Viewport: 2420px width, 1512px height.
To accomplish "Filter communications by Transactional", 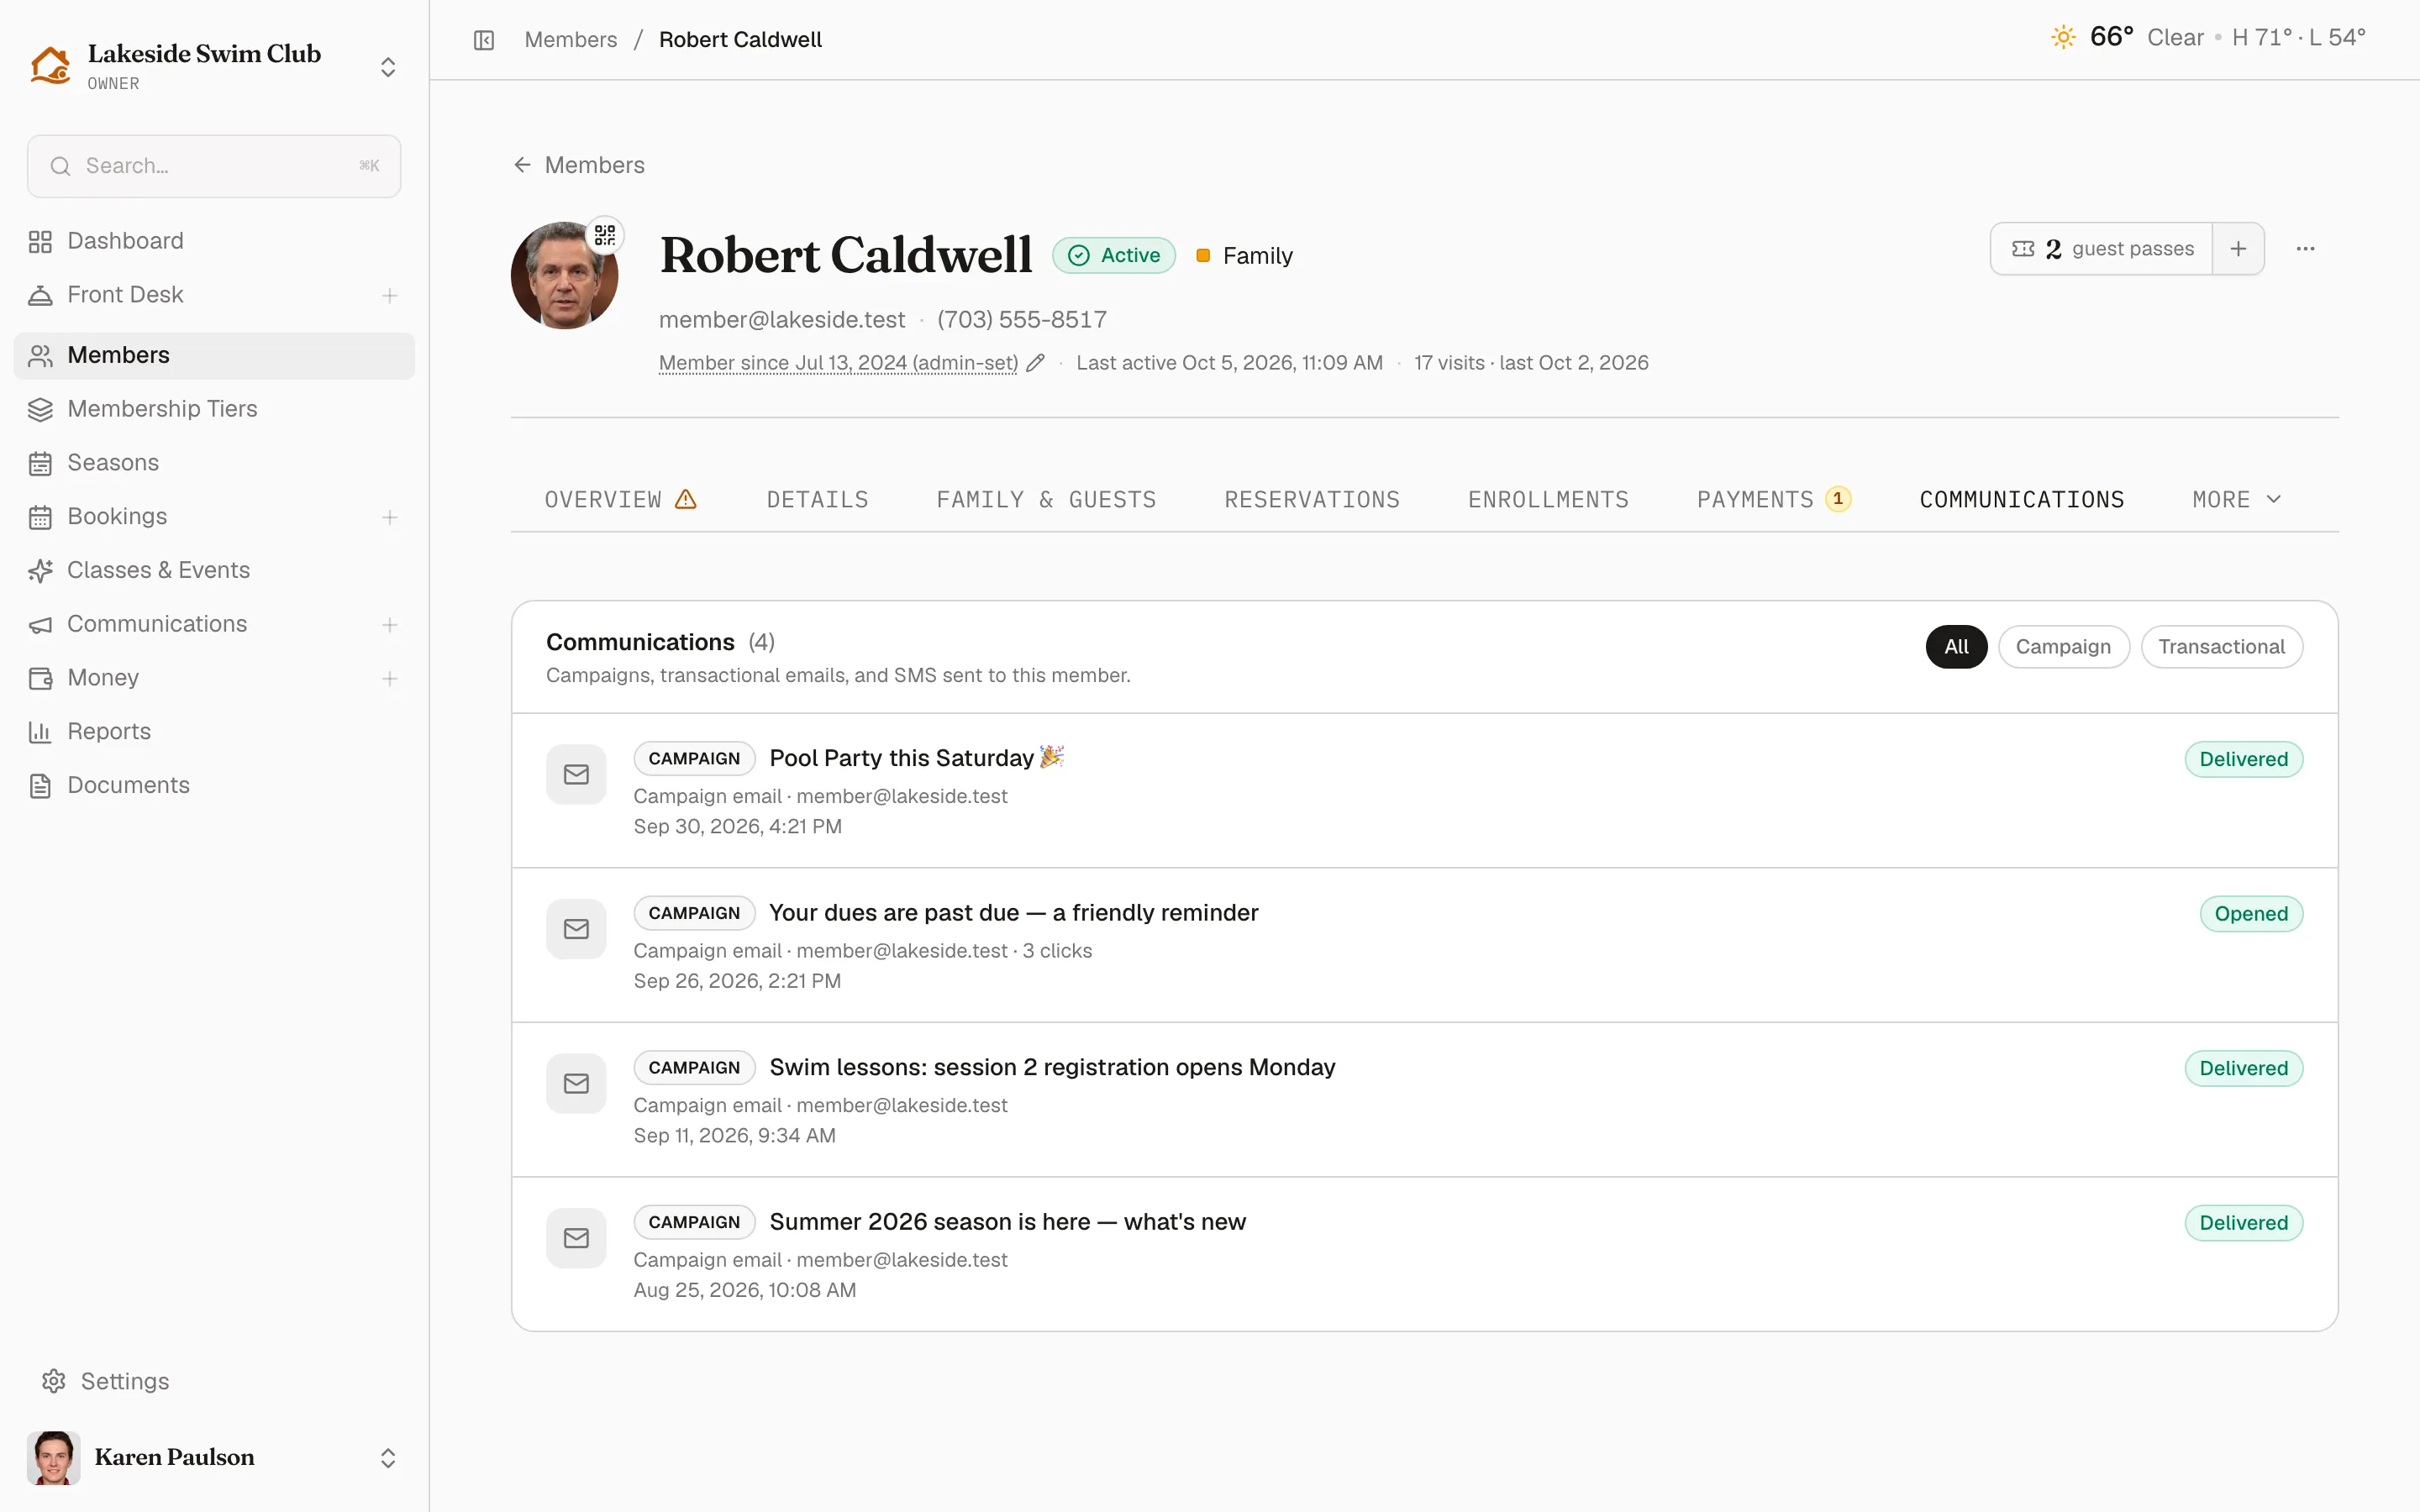I will click(x=2221, y=647).
